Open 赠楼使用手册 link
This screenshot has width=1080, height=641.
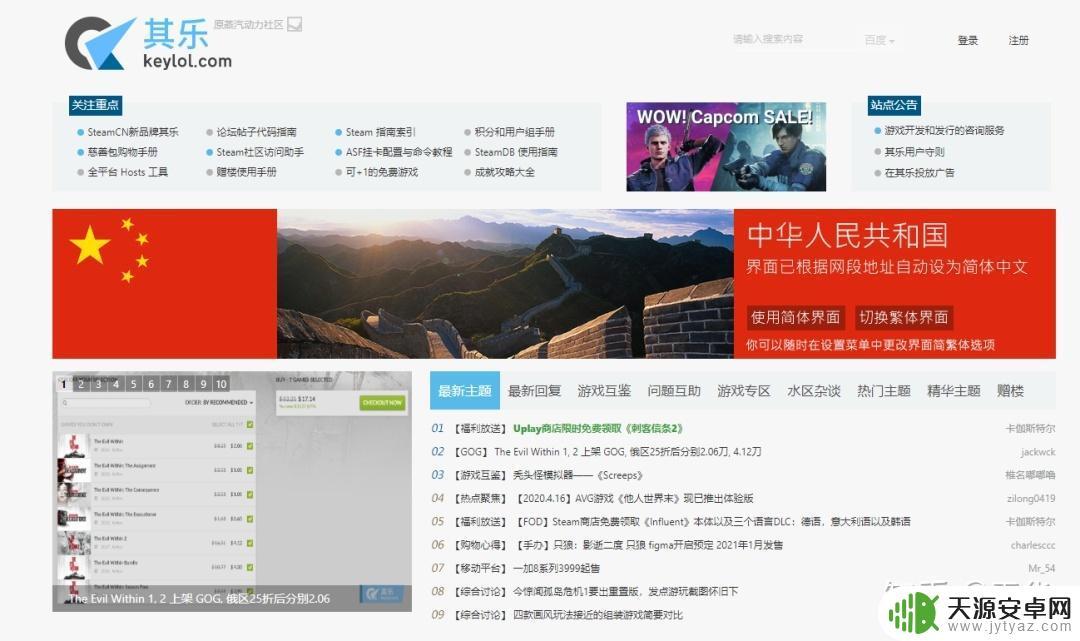[246, 171]
